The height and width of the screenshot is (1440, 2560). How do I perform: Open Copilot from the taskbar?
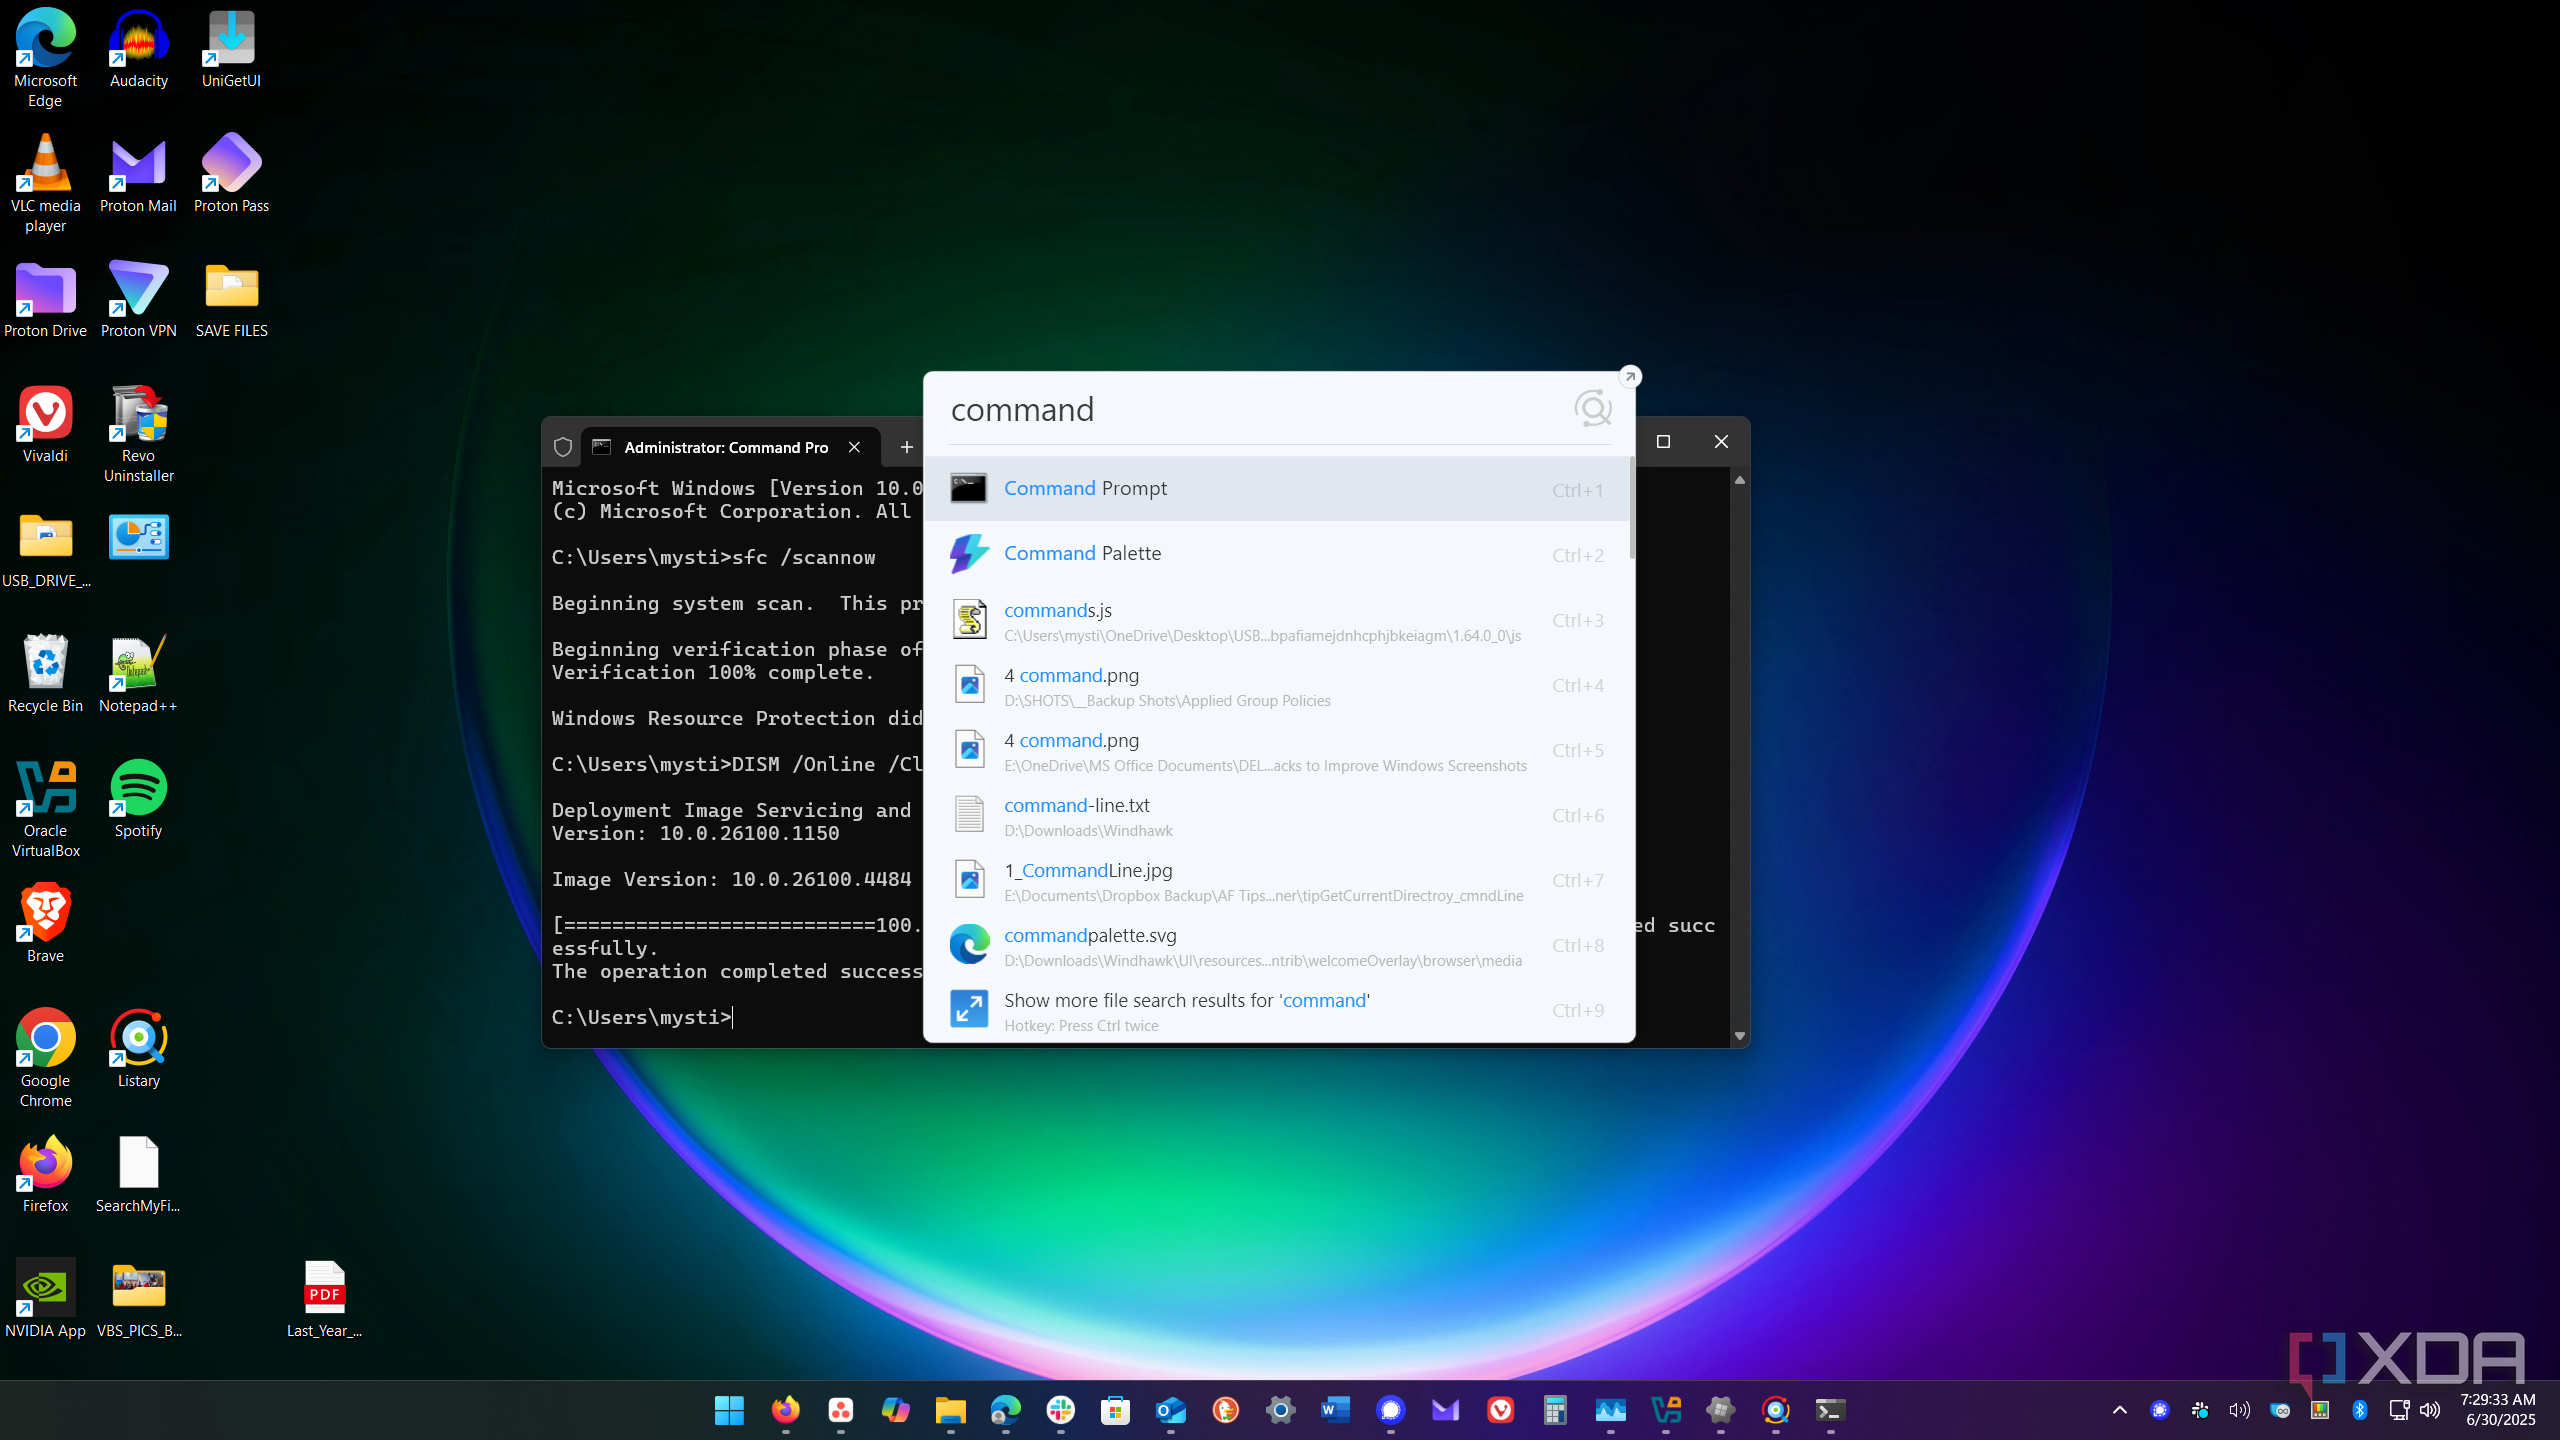pos(895,1410)
